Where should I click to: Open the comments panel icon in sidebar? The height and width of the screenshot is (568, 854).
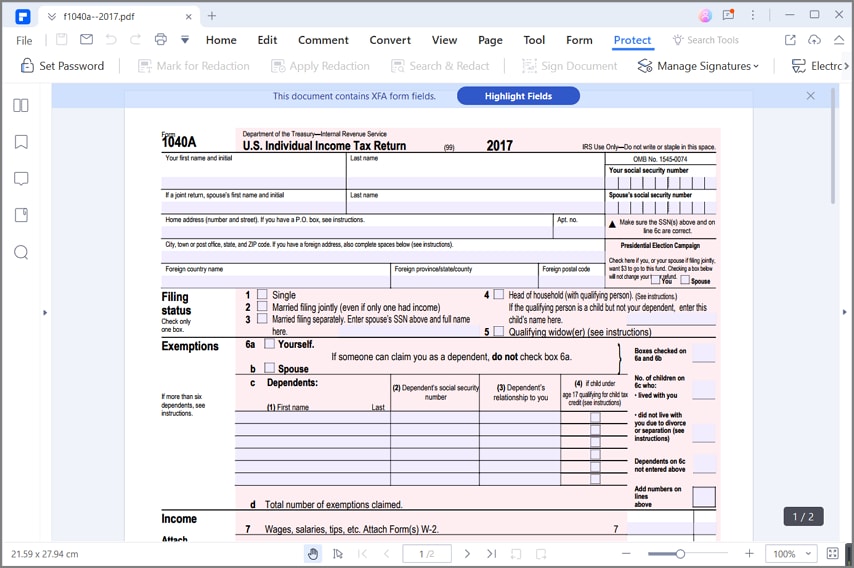click(21, 179)
